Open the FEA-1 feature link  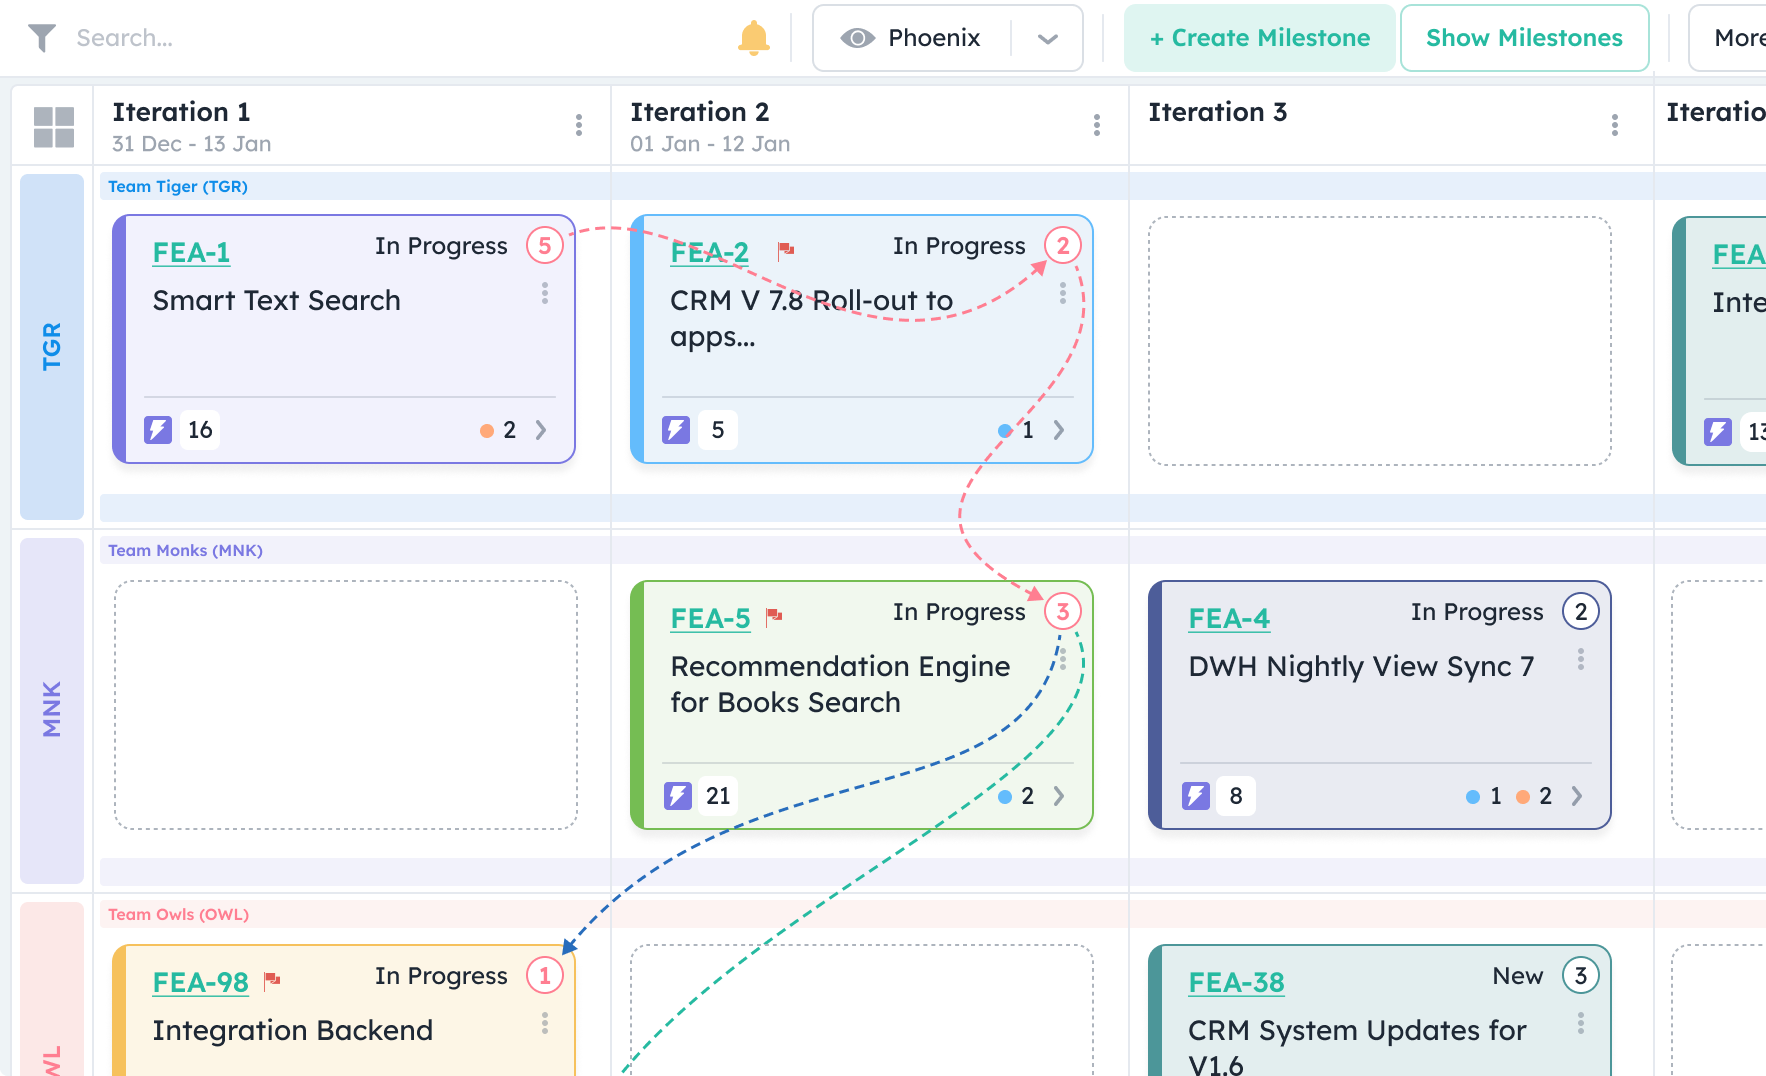point(191,252)
